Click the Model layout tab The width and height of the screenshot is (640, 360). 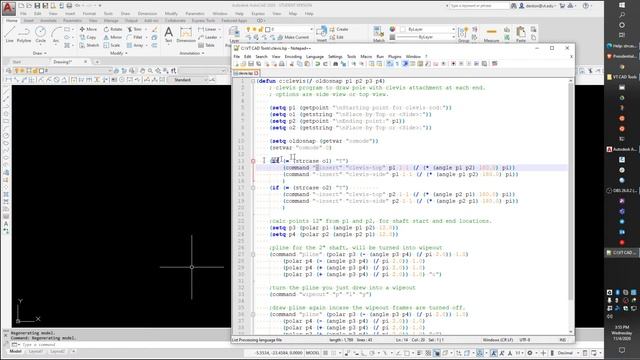click(x=16, y=351)
